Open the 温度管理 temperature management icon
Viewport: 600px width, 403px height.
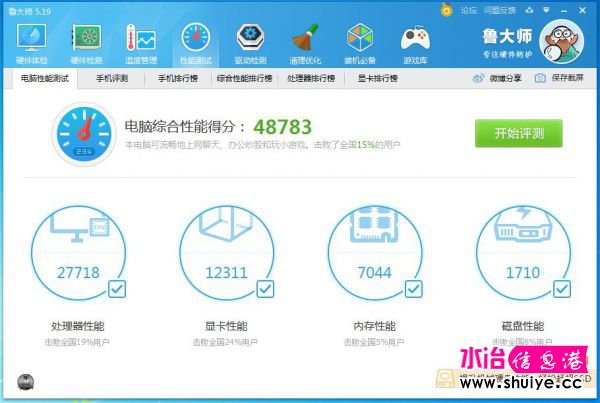[141, 42]
